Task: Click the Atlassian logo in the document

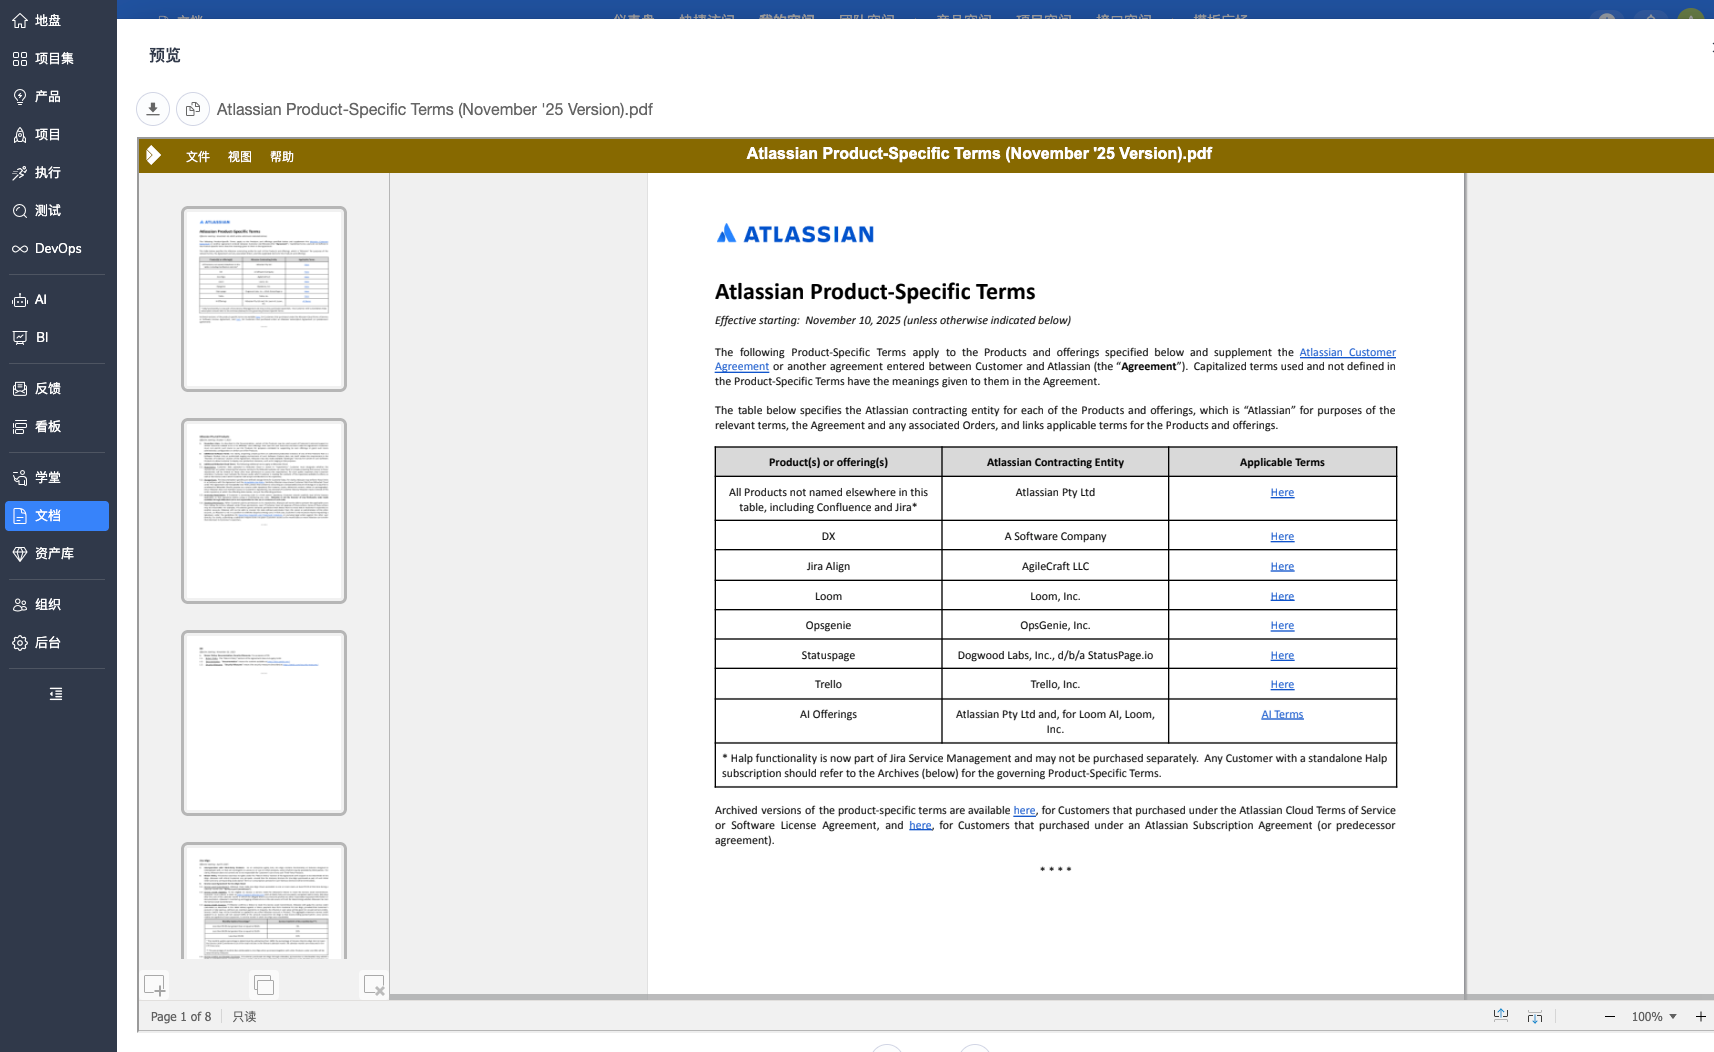Action: (796, 234)
